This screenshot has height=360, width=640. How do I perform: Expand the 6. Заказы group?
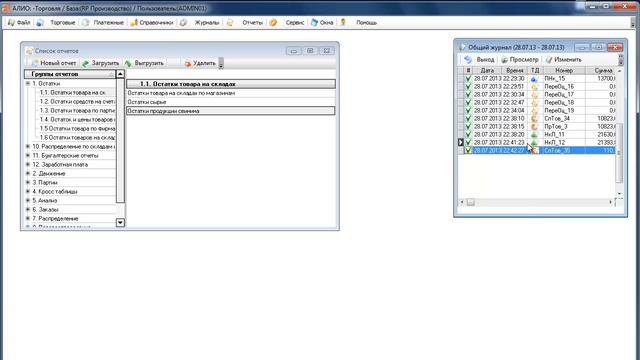pos(28,209)
